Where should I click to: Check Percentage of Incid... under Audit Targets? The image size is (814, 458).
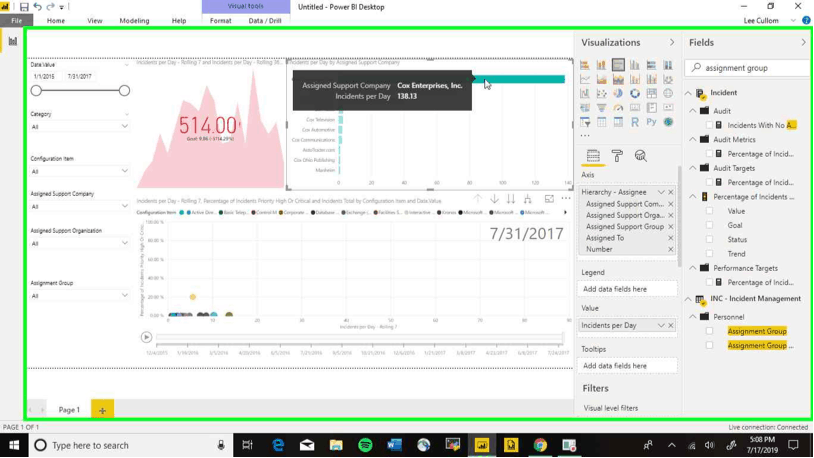pos(709,182)
